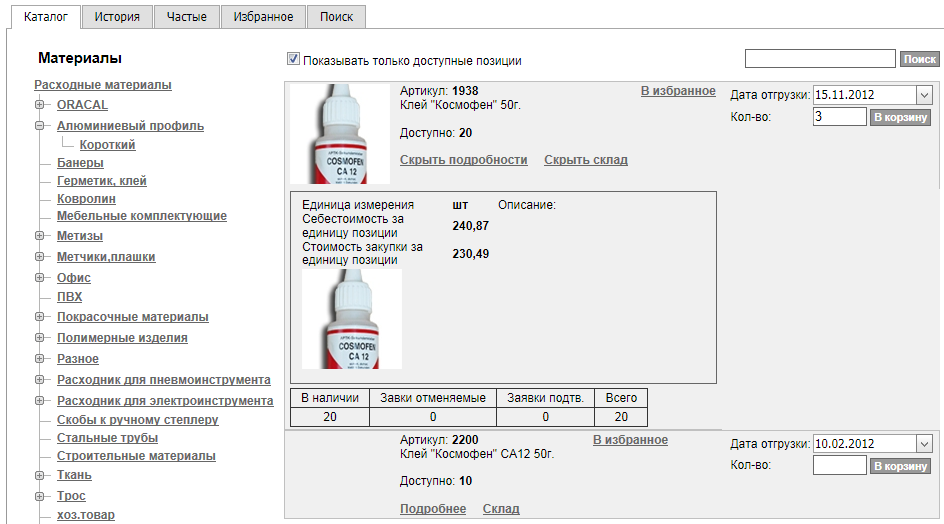Expand the ORACAL tree node
The width and height of the screenshot is (944, 524).
[x=40, y=105]
